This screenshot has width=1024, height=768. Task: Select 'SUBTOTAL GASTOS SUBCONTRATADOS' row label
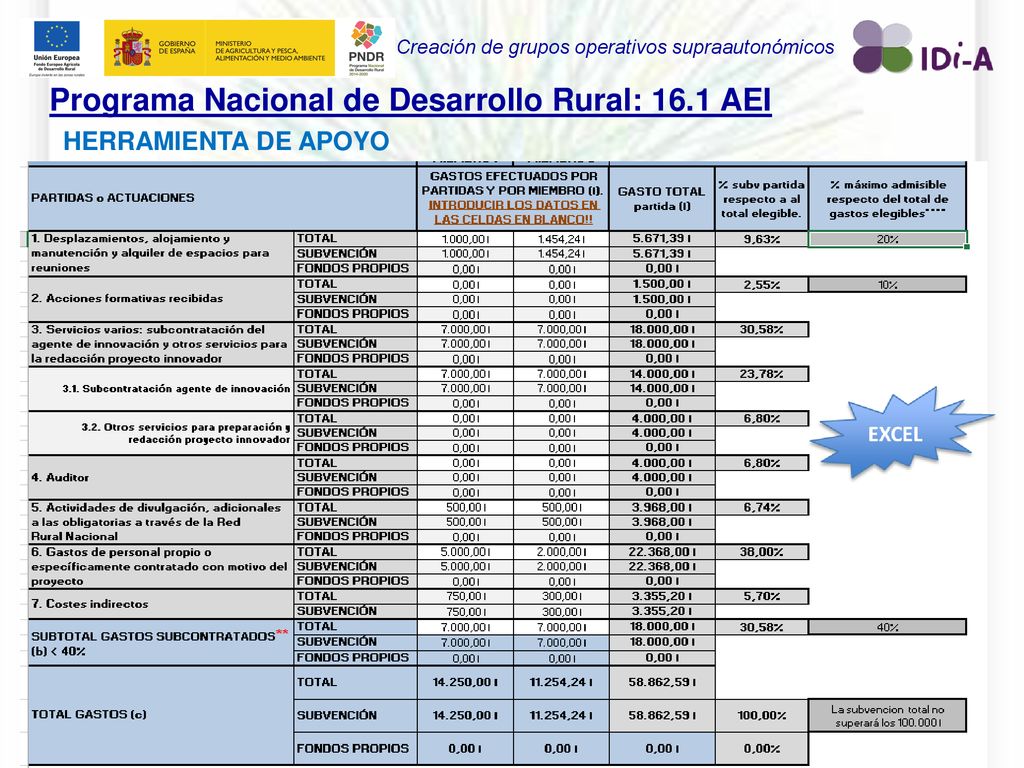click(x=160, y=643)
